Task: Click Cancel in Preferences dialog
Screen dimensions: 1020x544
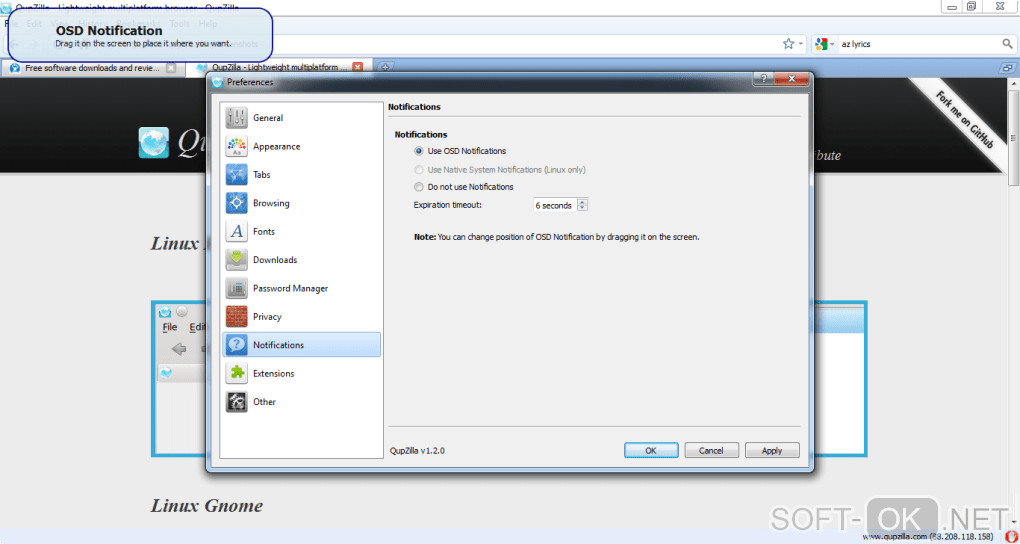Action: pos(711,450)
